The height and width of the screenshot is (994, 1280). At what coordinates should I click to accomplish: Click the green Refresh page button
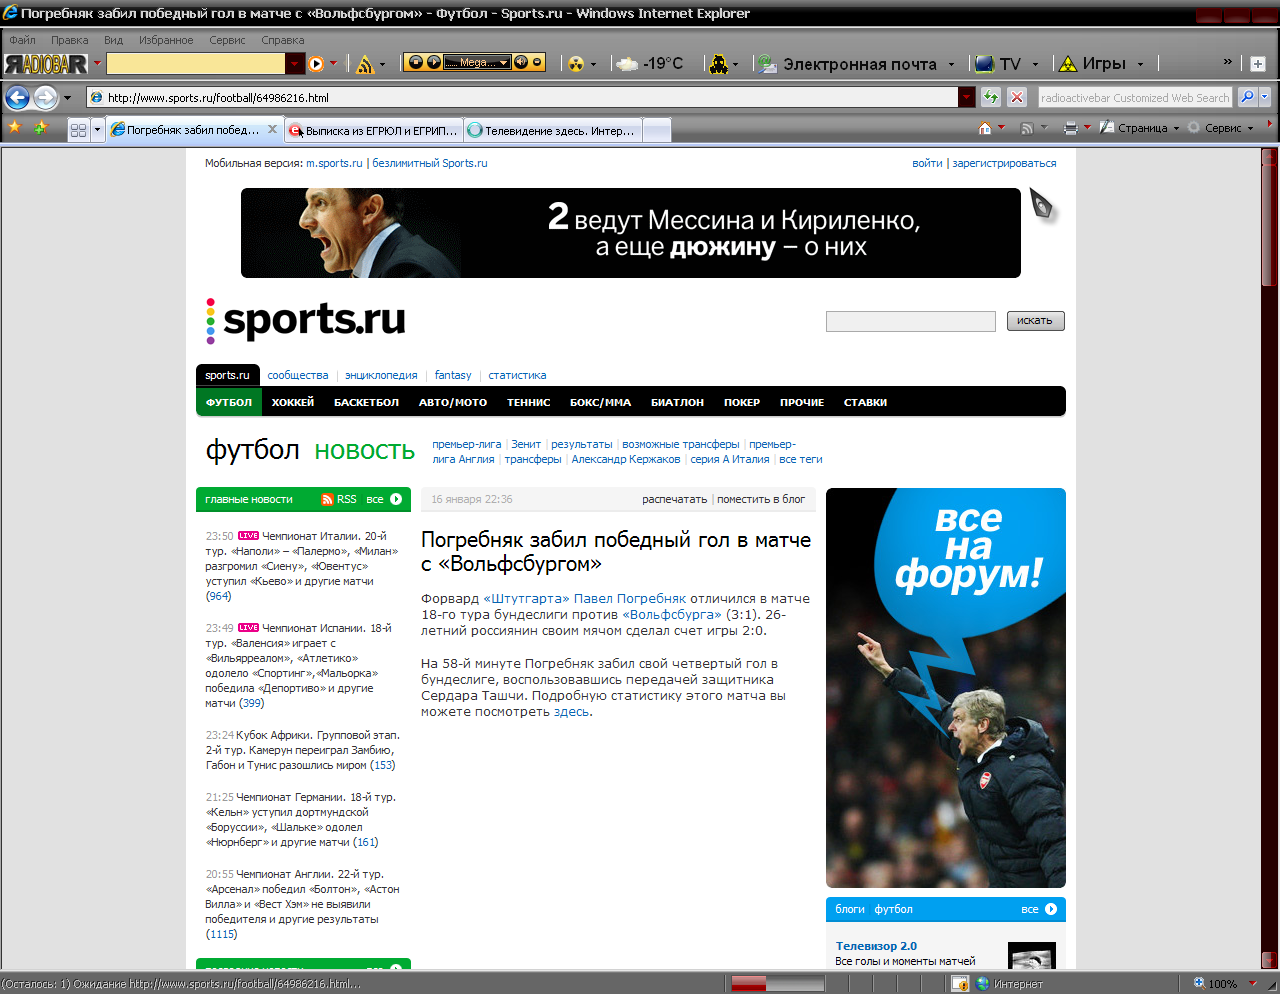(990, 97)
